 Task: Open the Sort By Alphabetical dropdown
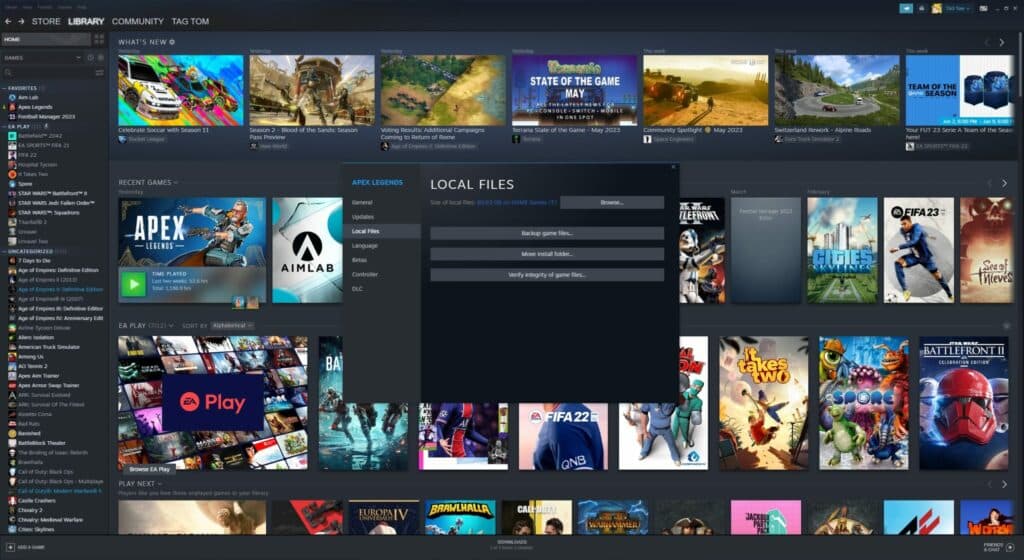point(232,325)
